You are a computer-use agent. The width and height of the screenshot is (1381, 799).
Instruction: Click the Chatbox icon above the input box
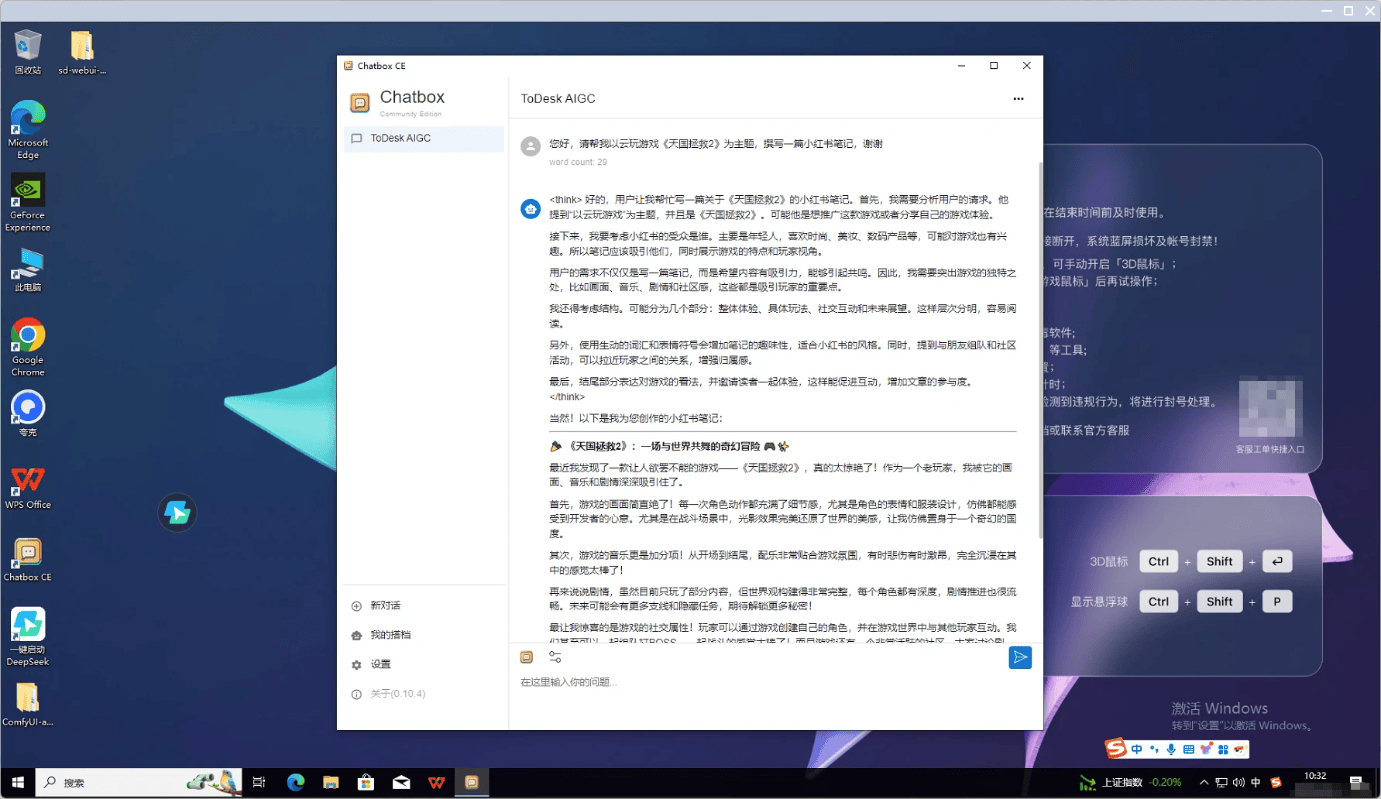[x=527, y=657]
